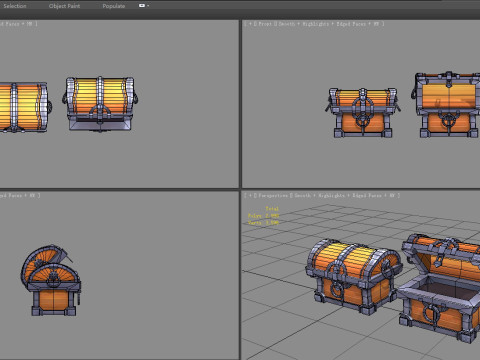Switch to the Object Paint tab

click(64, 6)
